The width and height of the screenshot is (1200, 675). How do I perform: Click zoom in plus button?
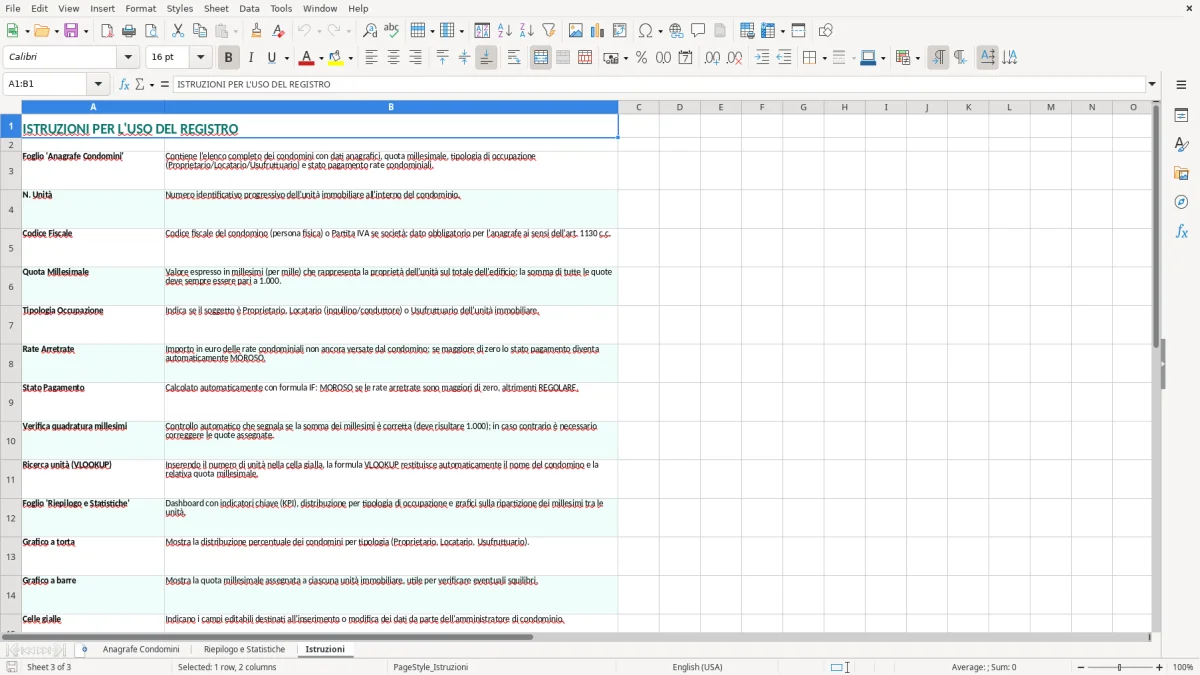1160,667
